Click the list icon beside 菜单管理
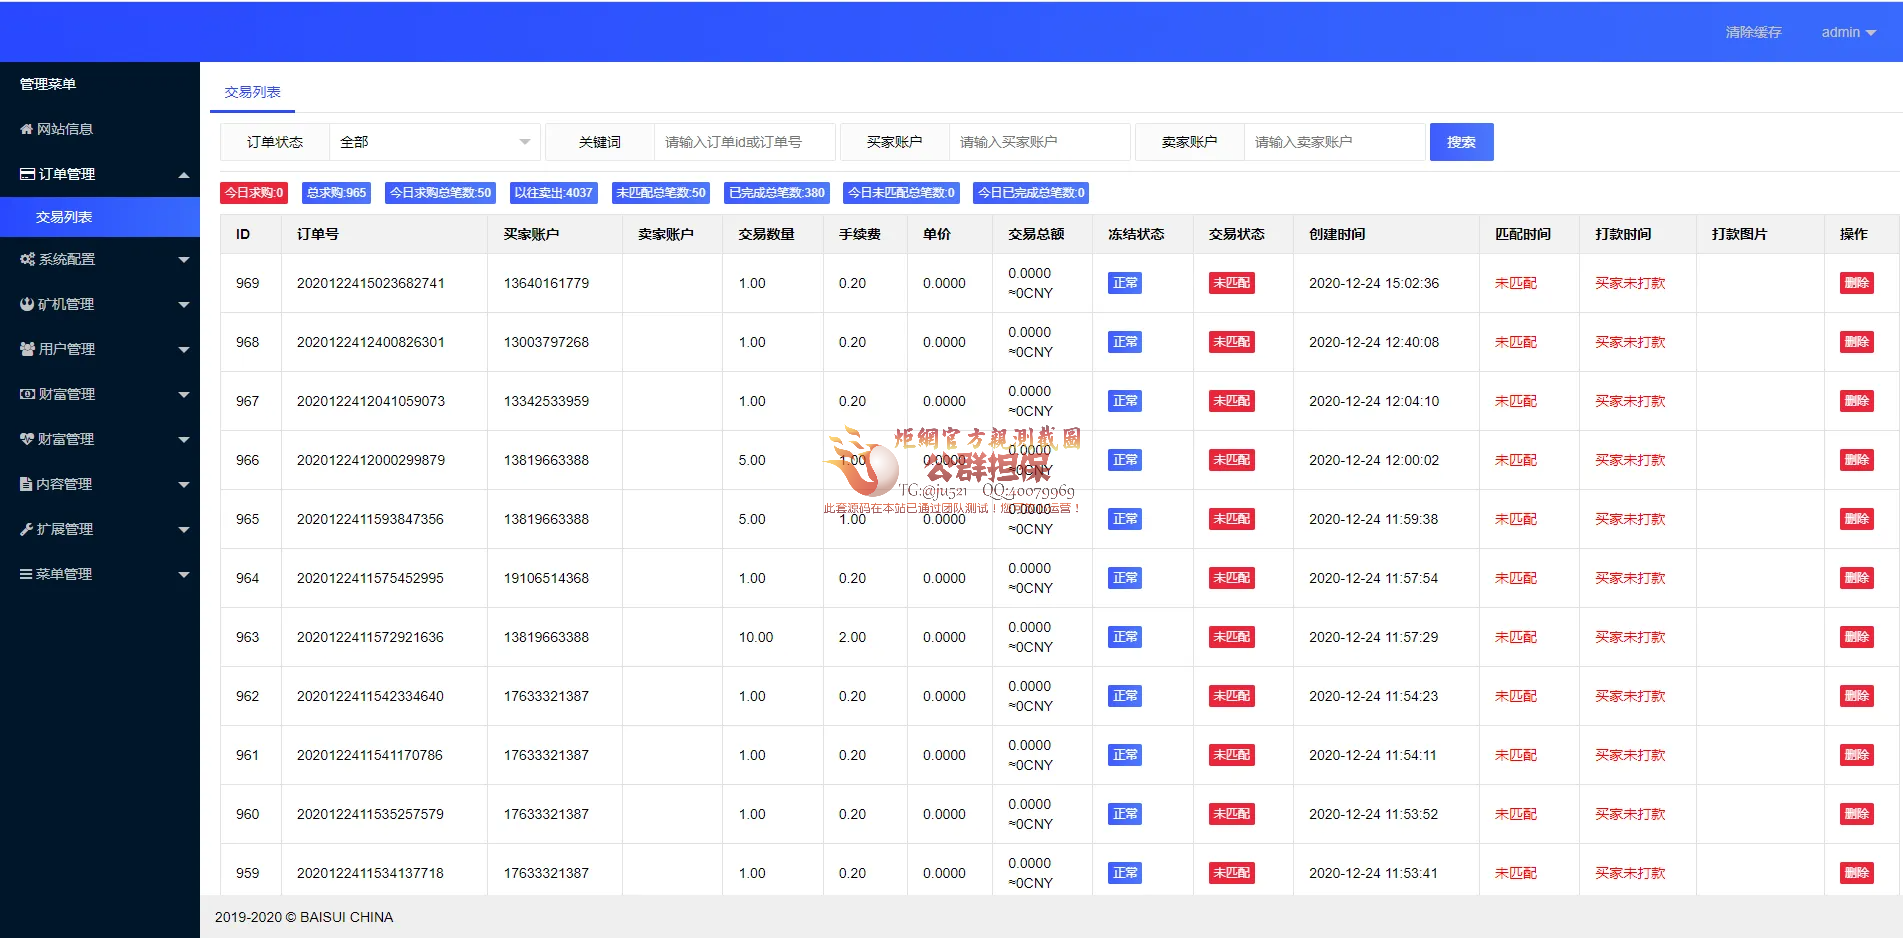 pos(27,574)
